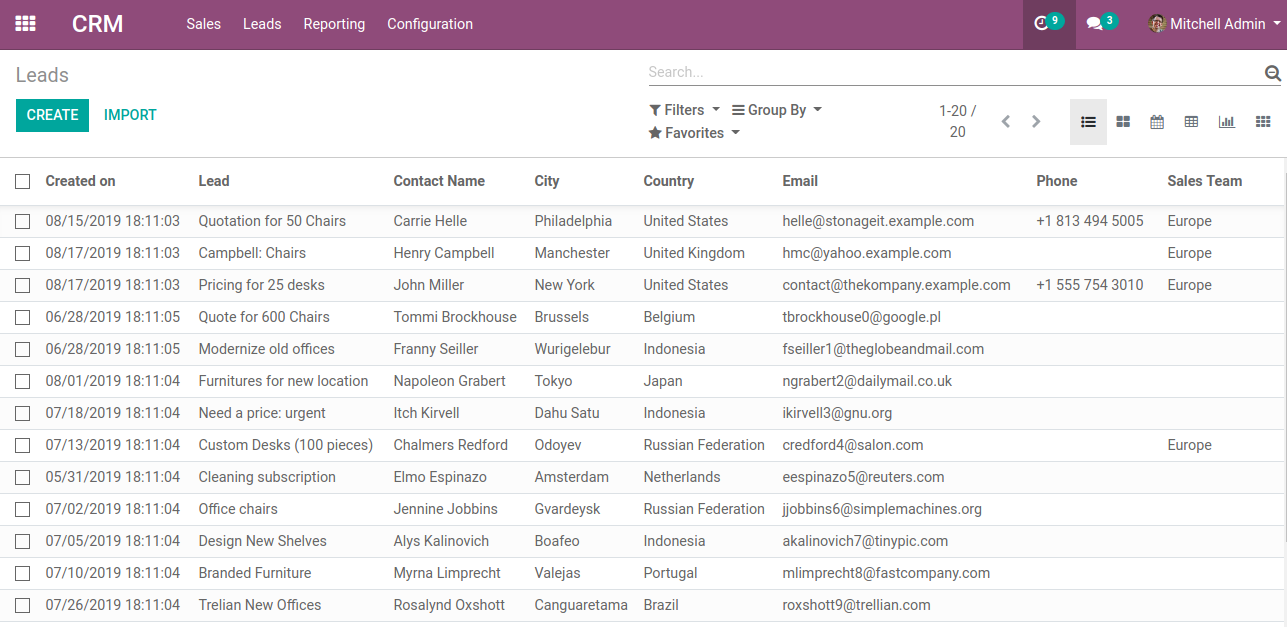
Task: Open the Reporting menu
Action: coord(334,24)
